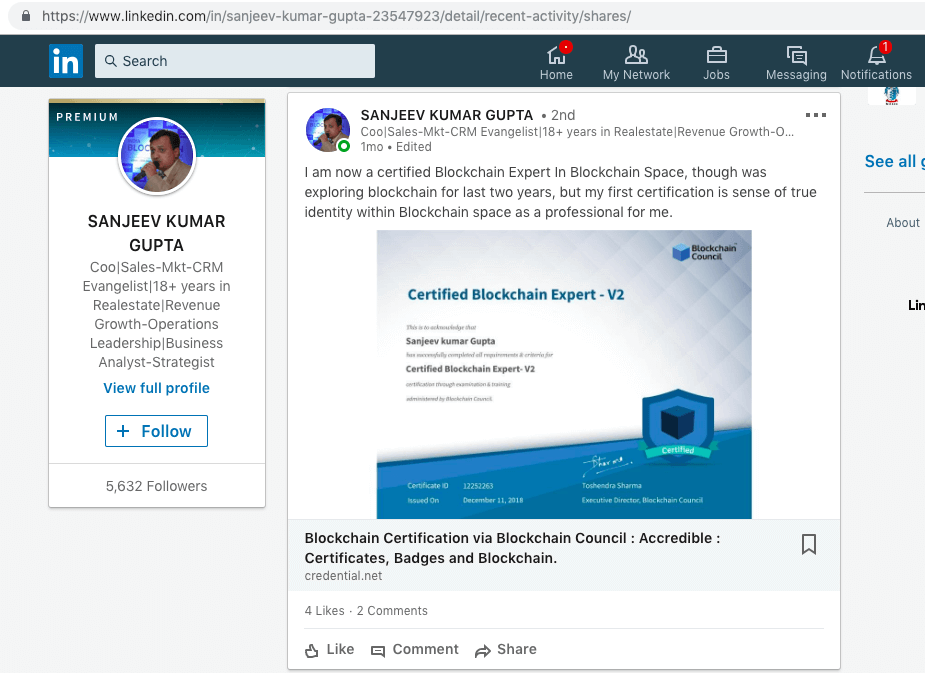
Task: Click the post author's profile picture
Action: tap(328, 130)
